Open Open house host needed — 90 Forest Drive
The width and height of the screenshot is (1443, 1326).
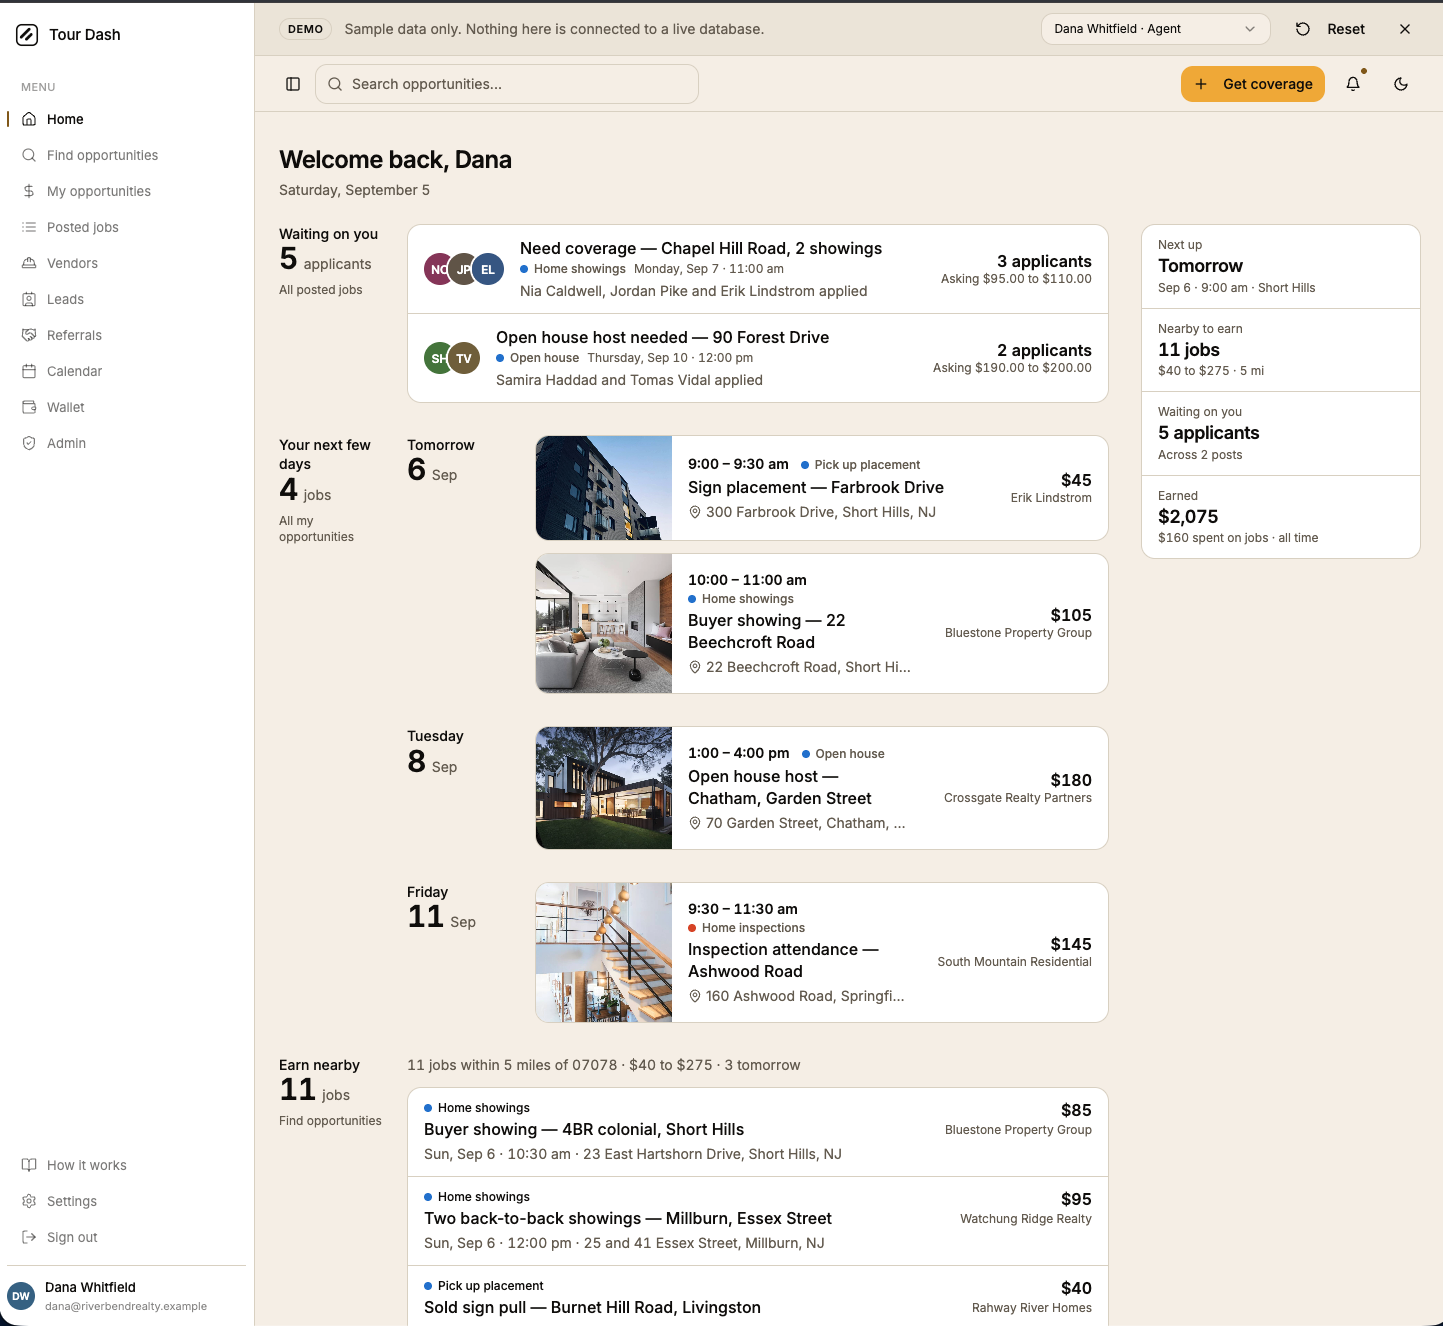coord(758,358)
